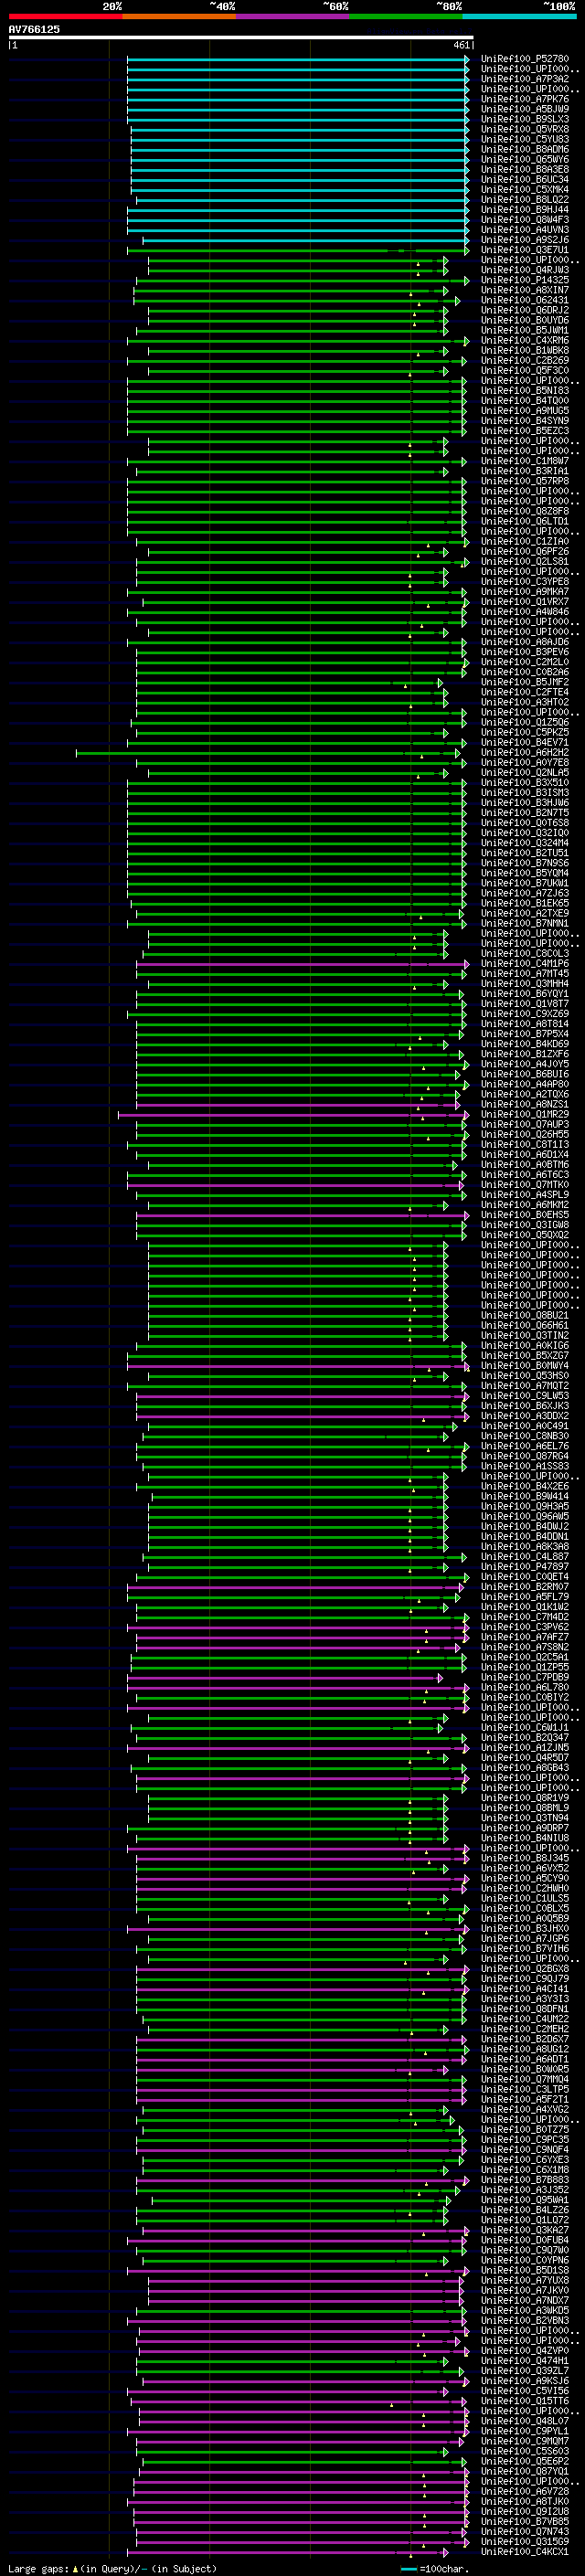
Task: Click UniRef100_A9MKA7 label
Action: [x=525, y=592]
